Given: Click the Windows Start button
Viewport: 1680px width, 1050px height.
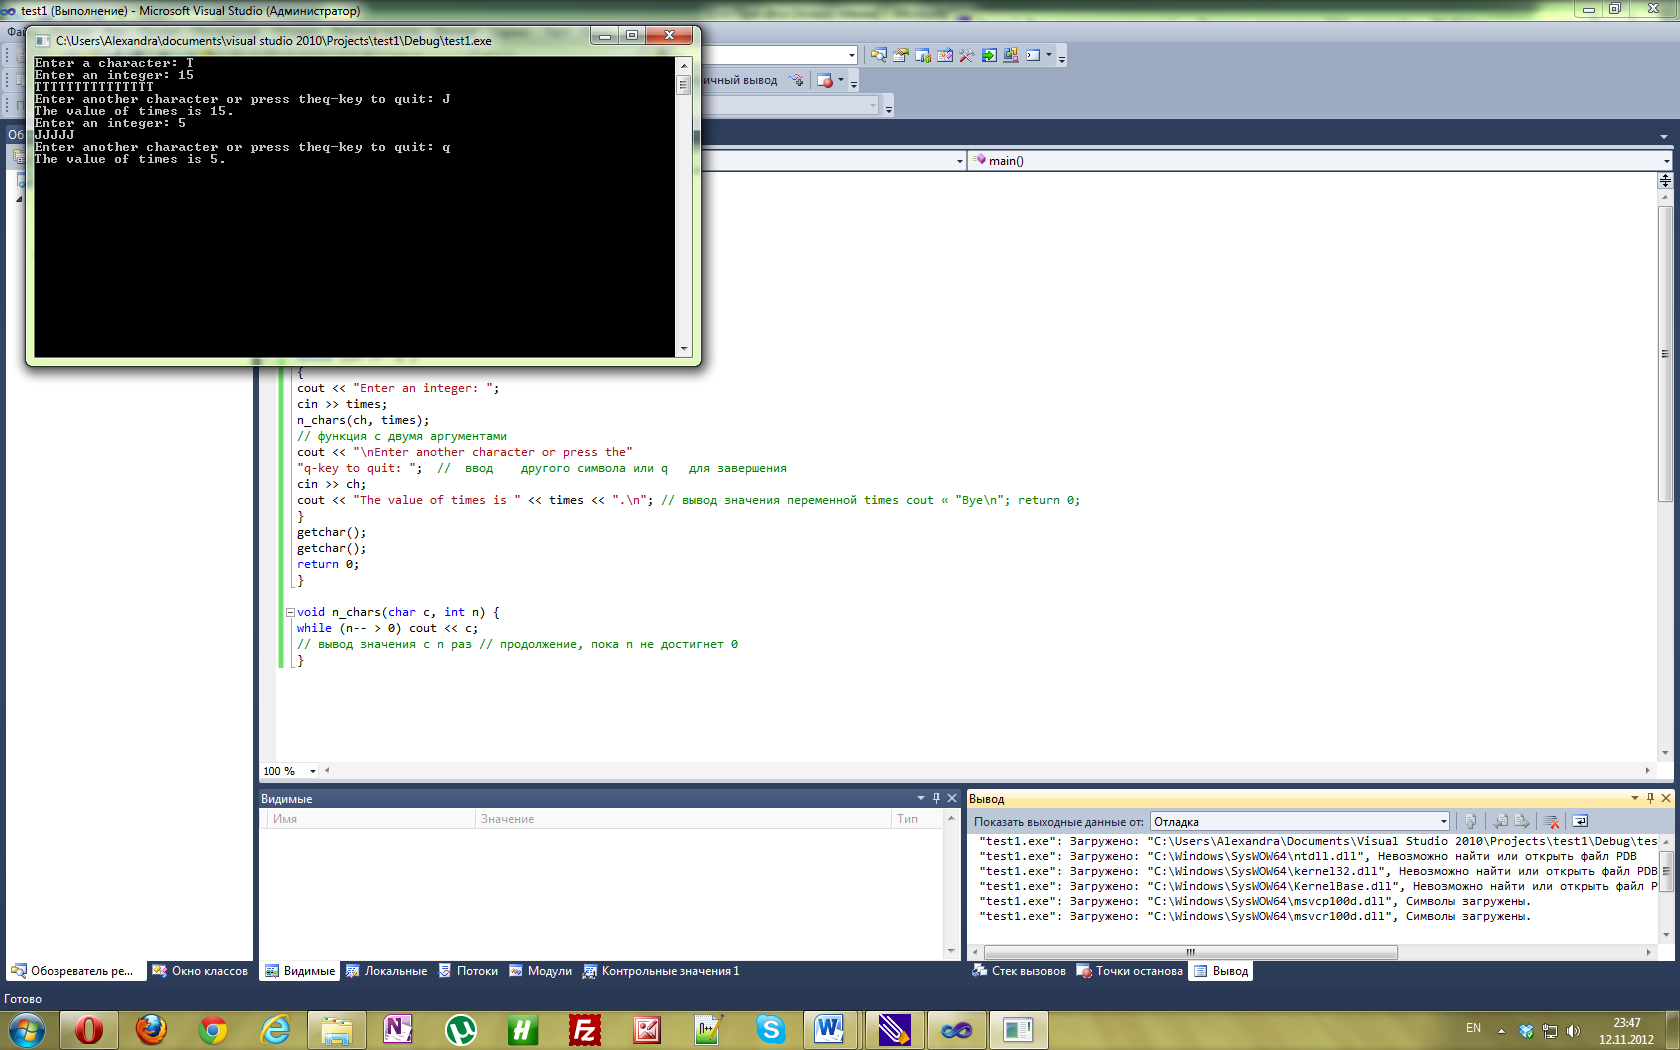Looking at the screenshot, I should tap(27, 1029).
